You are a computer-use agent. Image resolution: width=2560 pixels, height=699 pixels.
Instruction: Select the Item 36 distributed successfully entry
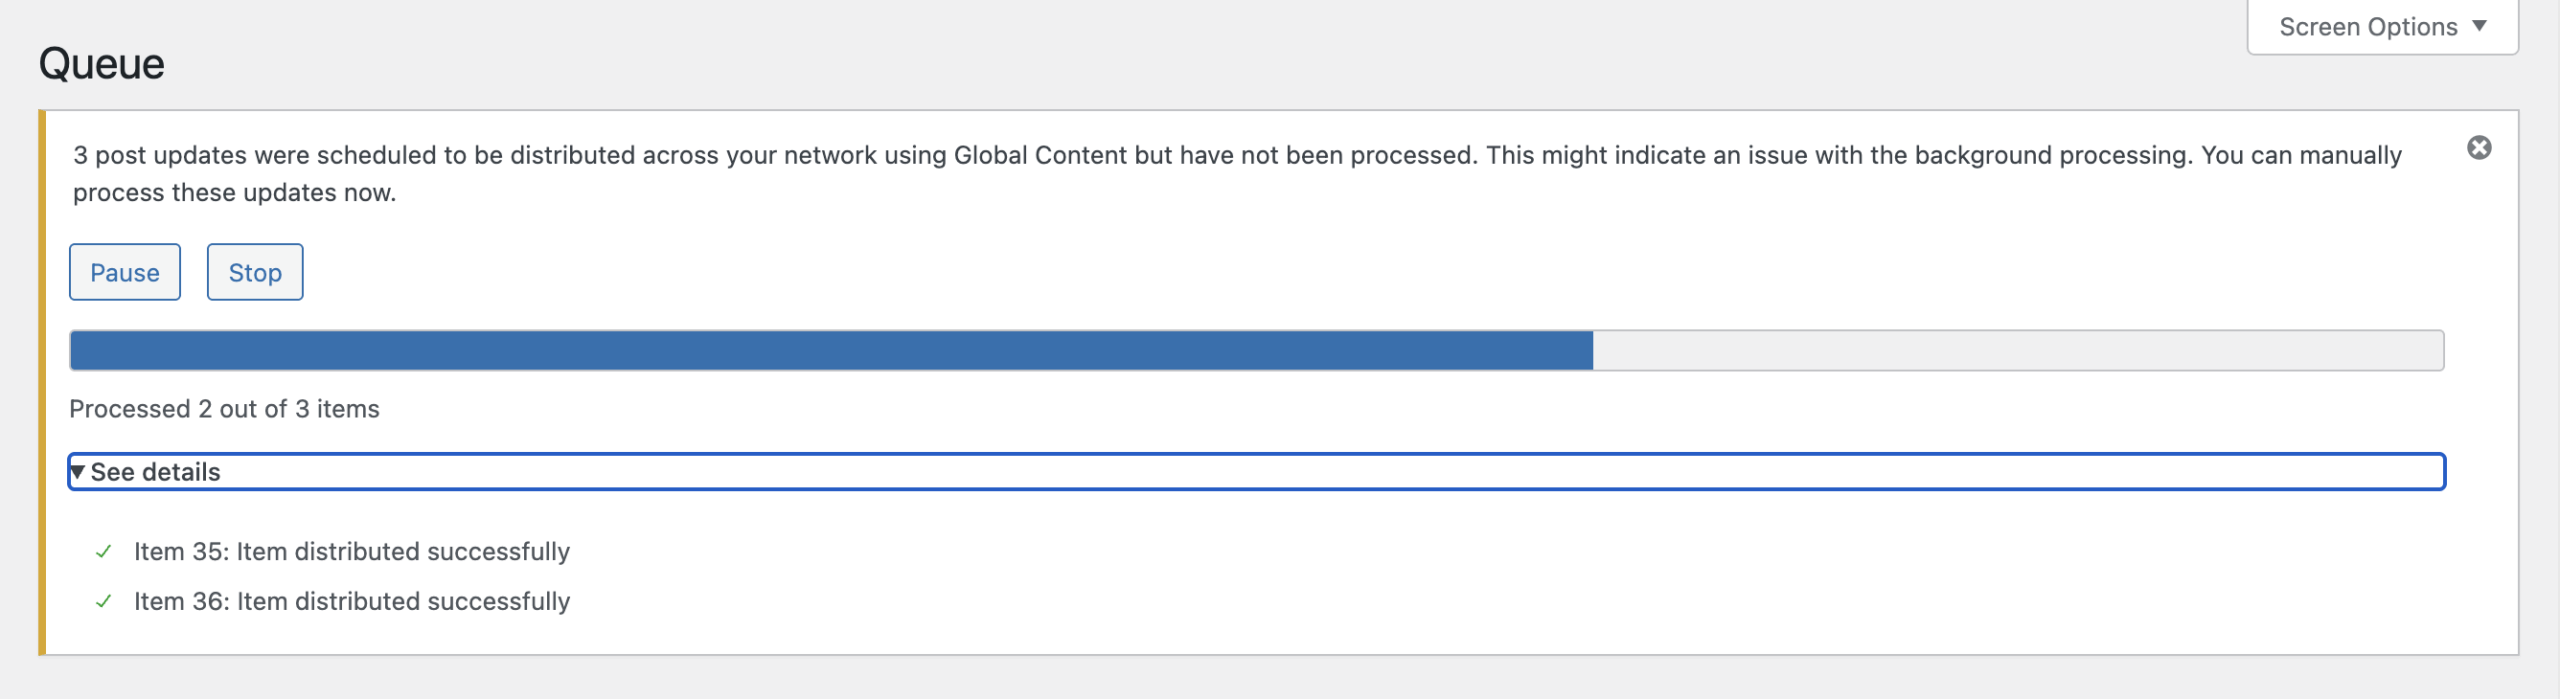[352, 601]
